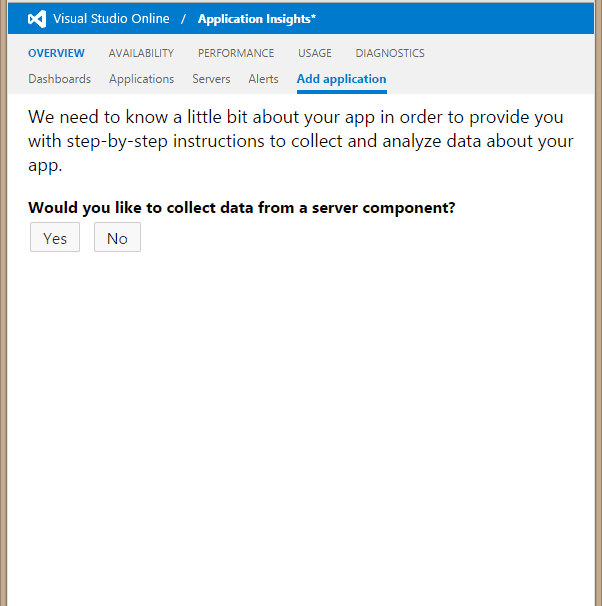602x606 pixels.
Task: Open the Dashboards sub-menu item
Action: click(59, 79)
